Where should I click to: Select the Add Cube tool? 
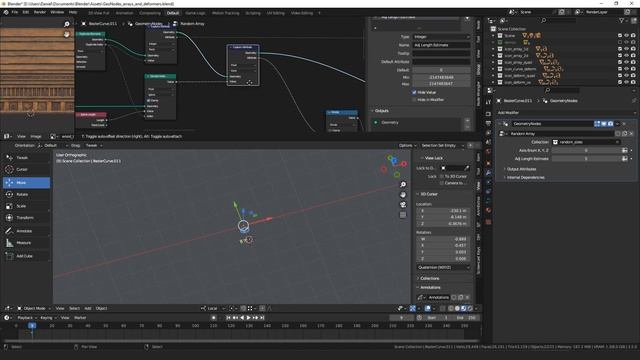pos(27,256)
